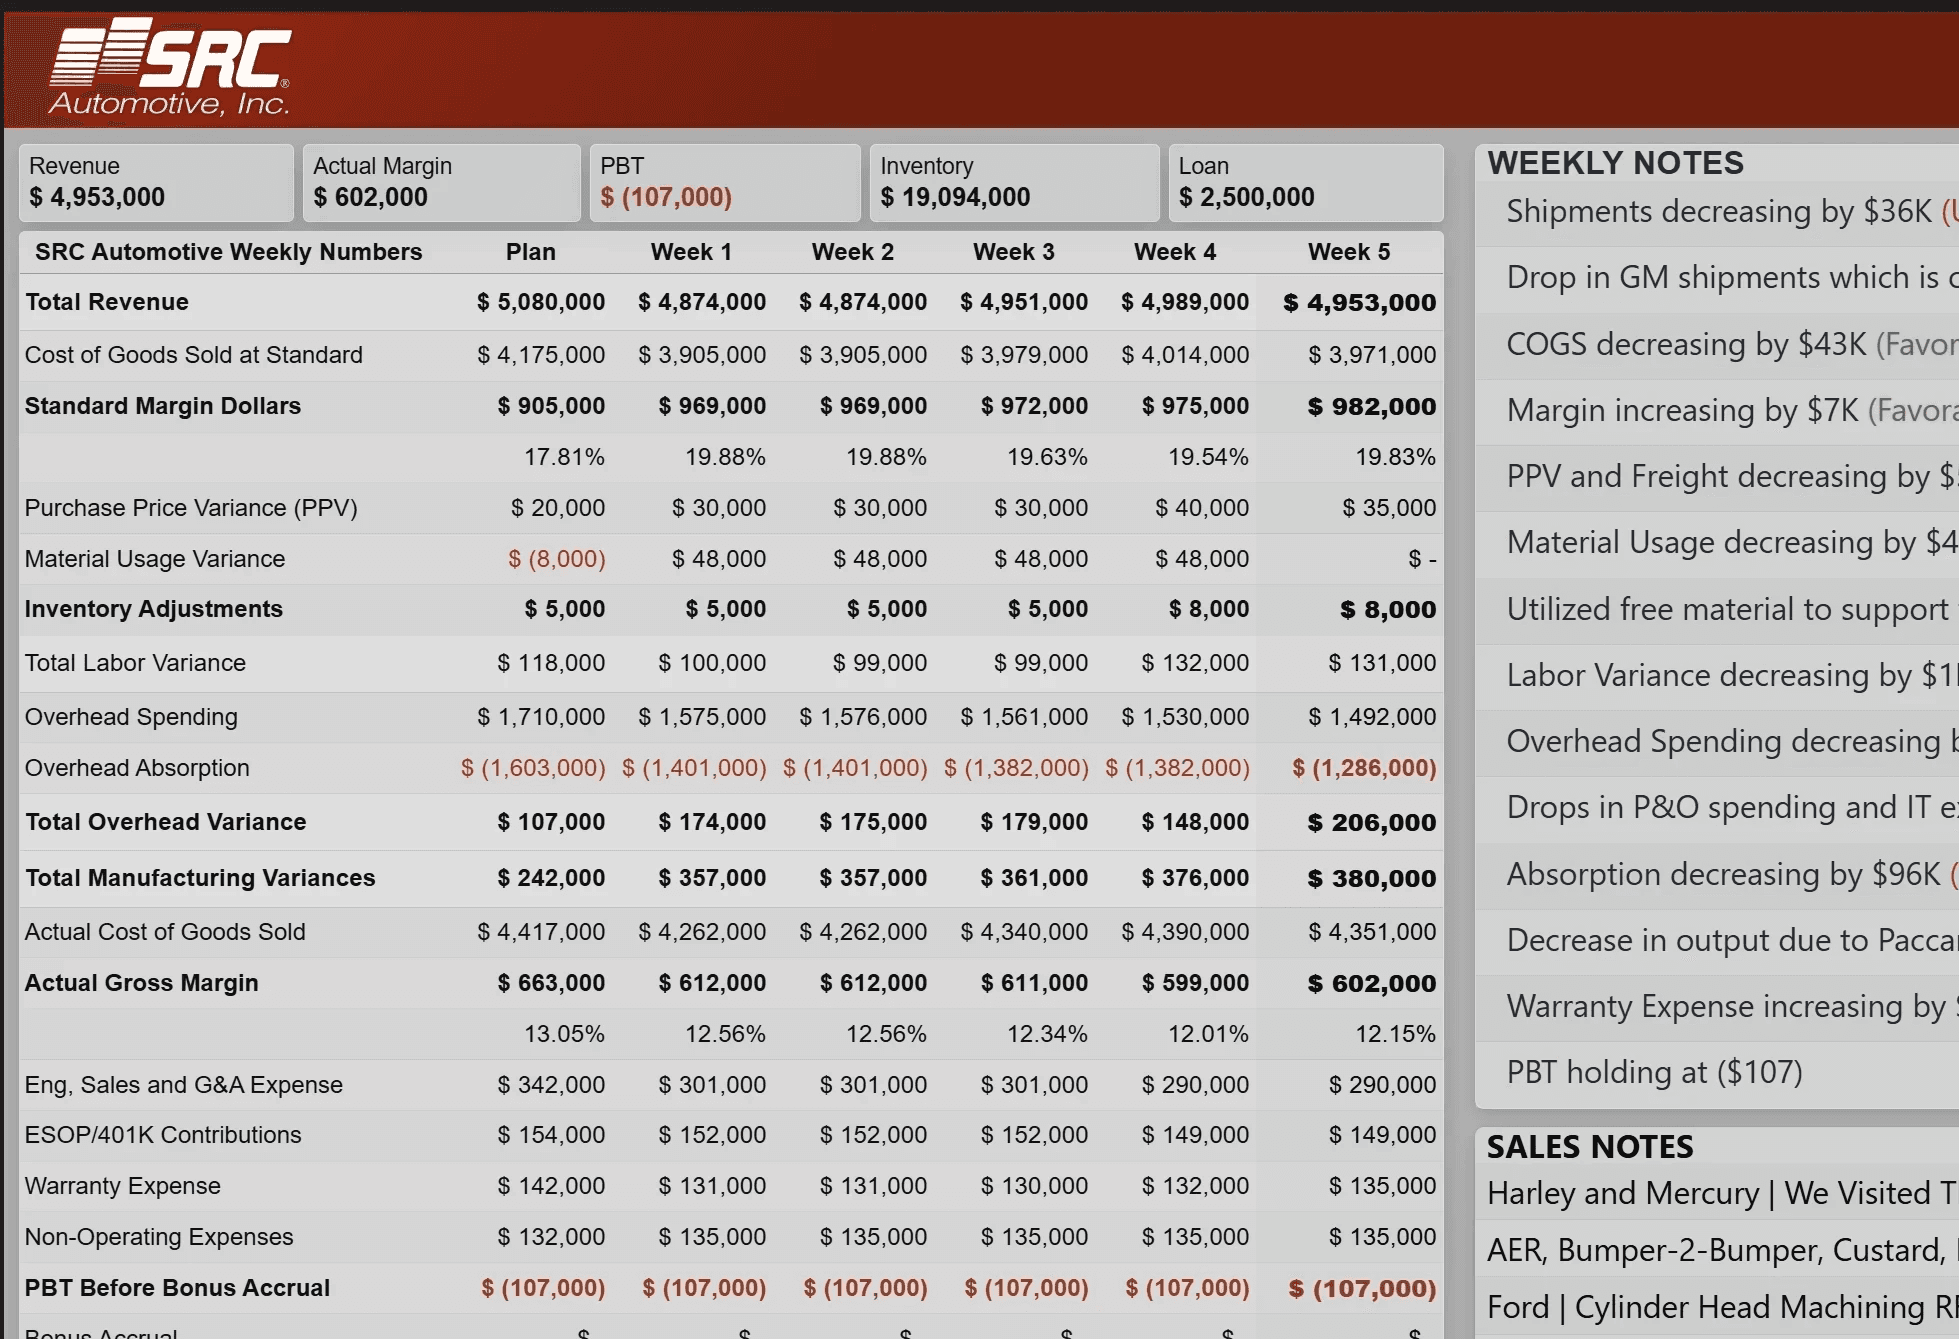Open the Revenue summary card
The width and height of the screenshot is (1959, 1339).
[155, 182]
